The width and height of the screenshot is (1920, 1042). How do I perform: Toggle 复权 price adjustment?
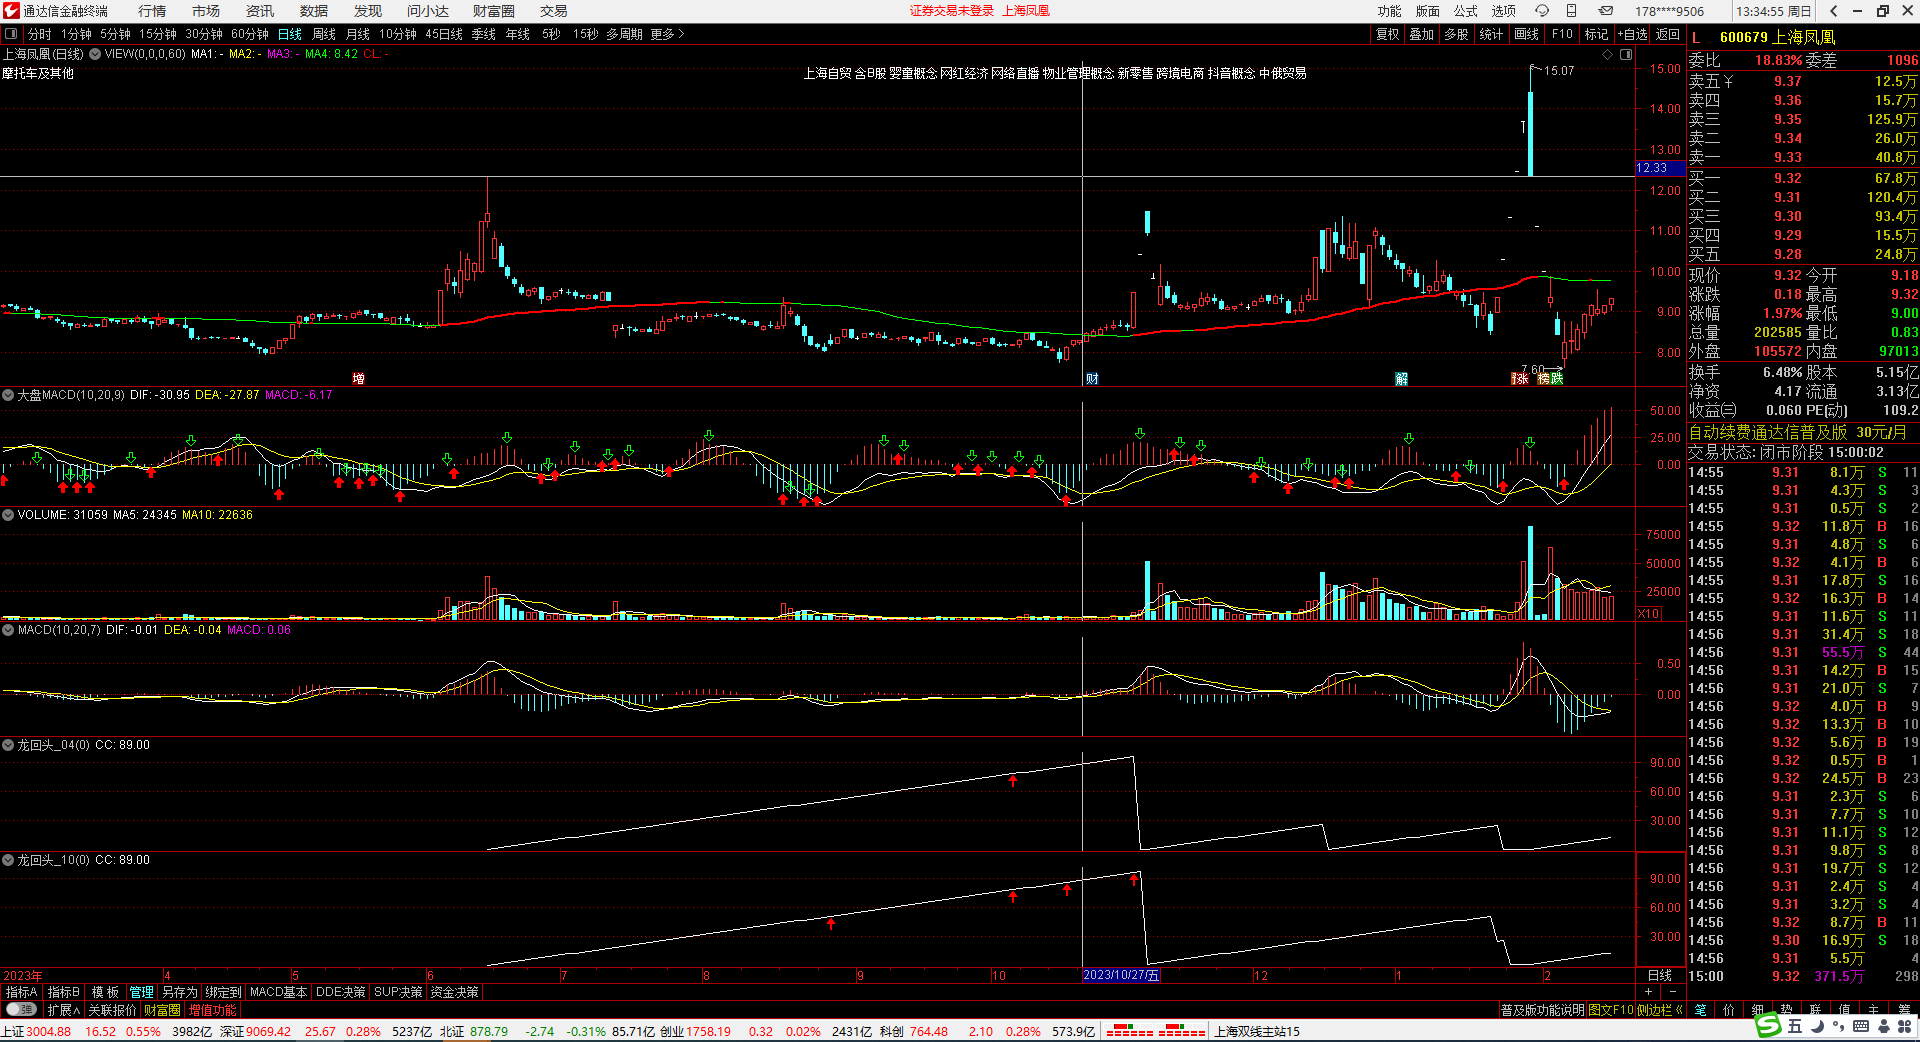(1387, 34)
